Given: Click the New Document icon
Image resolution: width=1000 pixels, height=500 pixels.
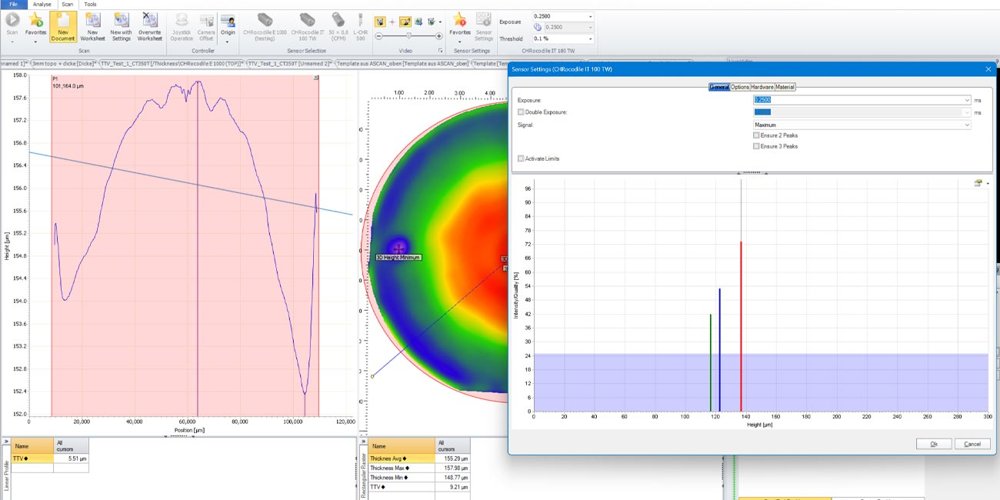Looking at the screenshot, I should pyautogui.click(x=62, y=20).
